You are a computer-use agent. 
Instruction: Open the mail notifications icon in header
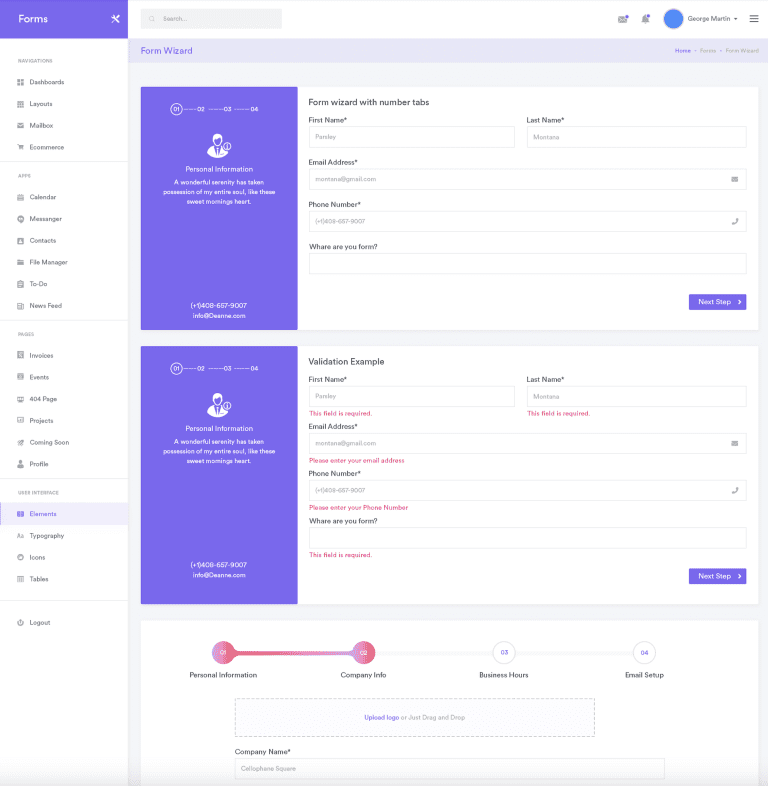[623, 19]
